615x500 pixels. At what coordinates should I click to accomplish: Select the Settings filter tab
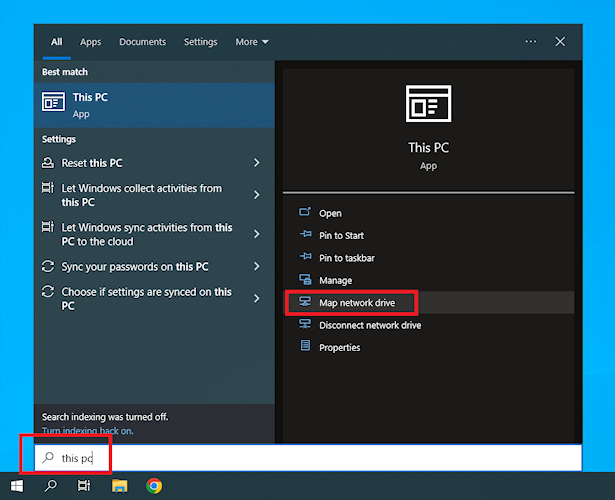pos(200,42)
